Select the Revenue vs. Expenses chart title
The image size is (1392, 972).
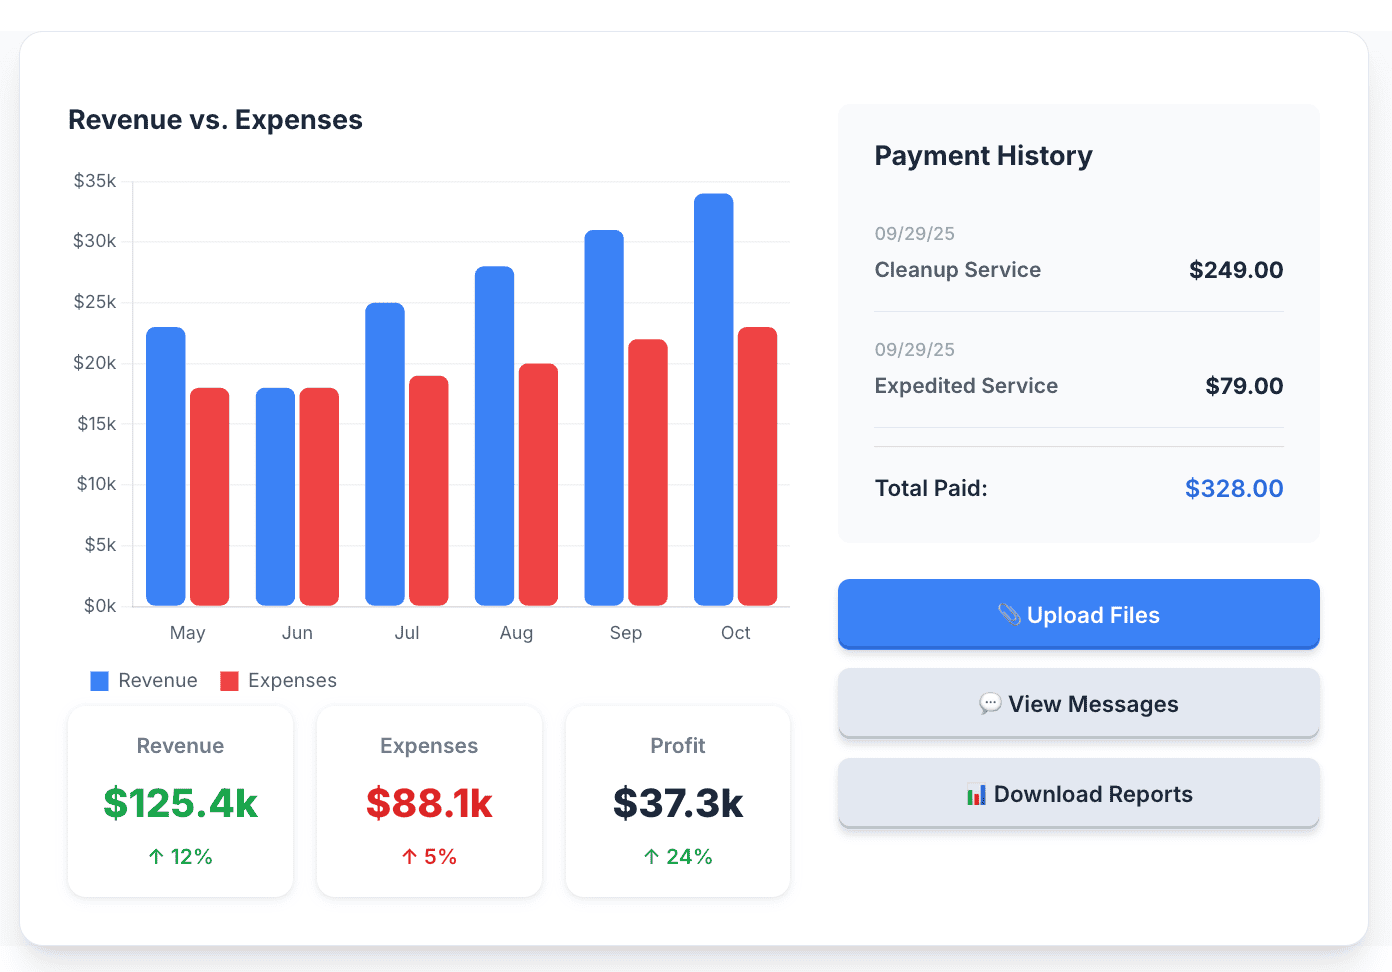(x=215, y=119)
